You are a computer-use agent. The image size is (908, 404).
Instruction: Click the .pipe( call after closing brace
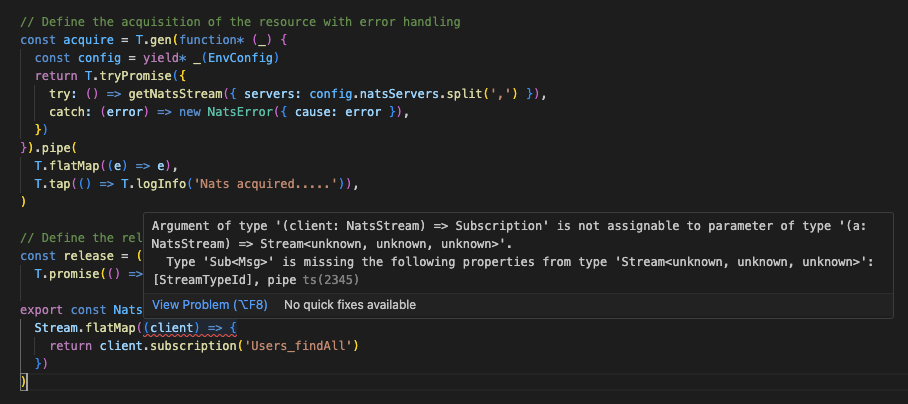pyautogui.click(x=56, y=148)
